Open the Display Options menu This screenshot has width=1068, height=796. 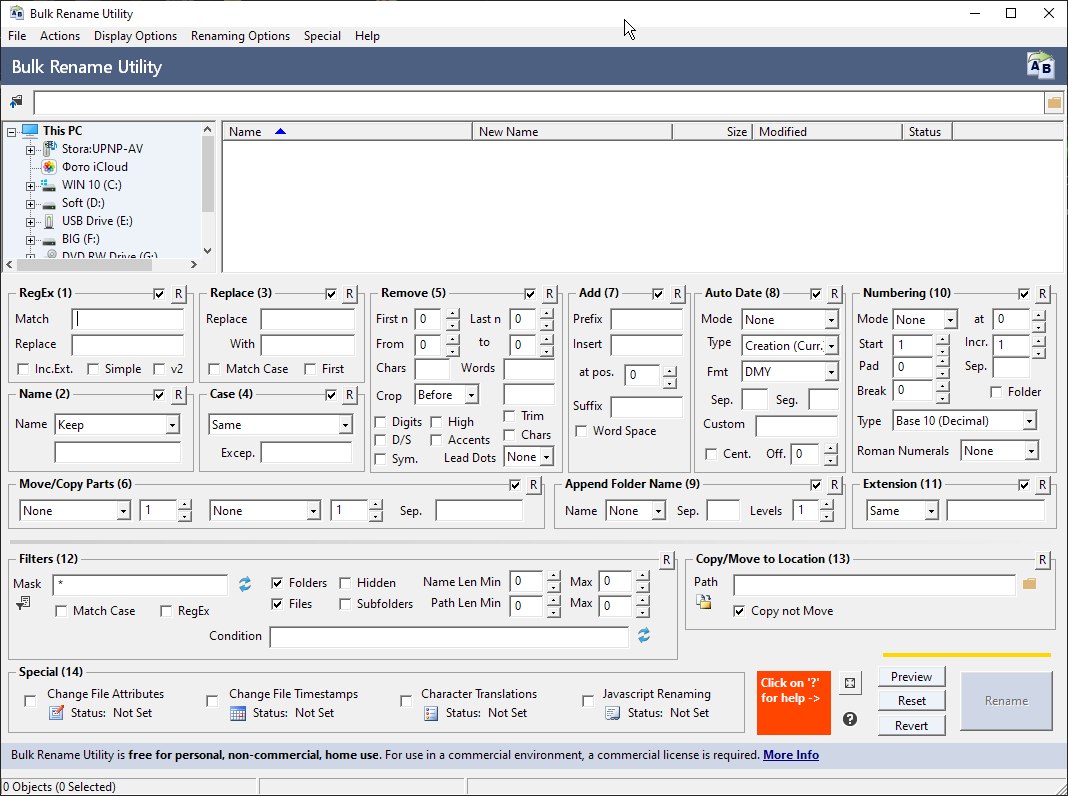136,36
